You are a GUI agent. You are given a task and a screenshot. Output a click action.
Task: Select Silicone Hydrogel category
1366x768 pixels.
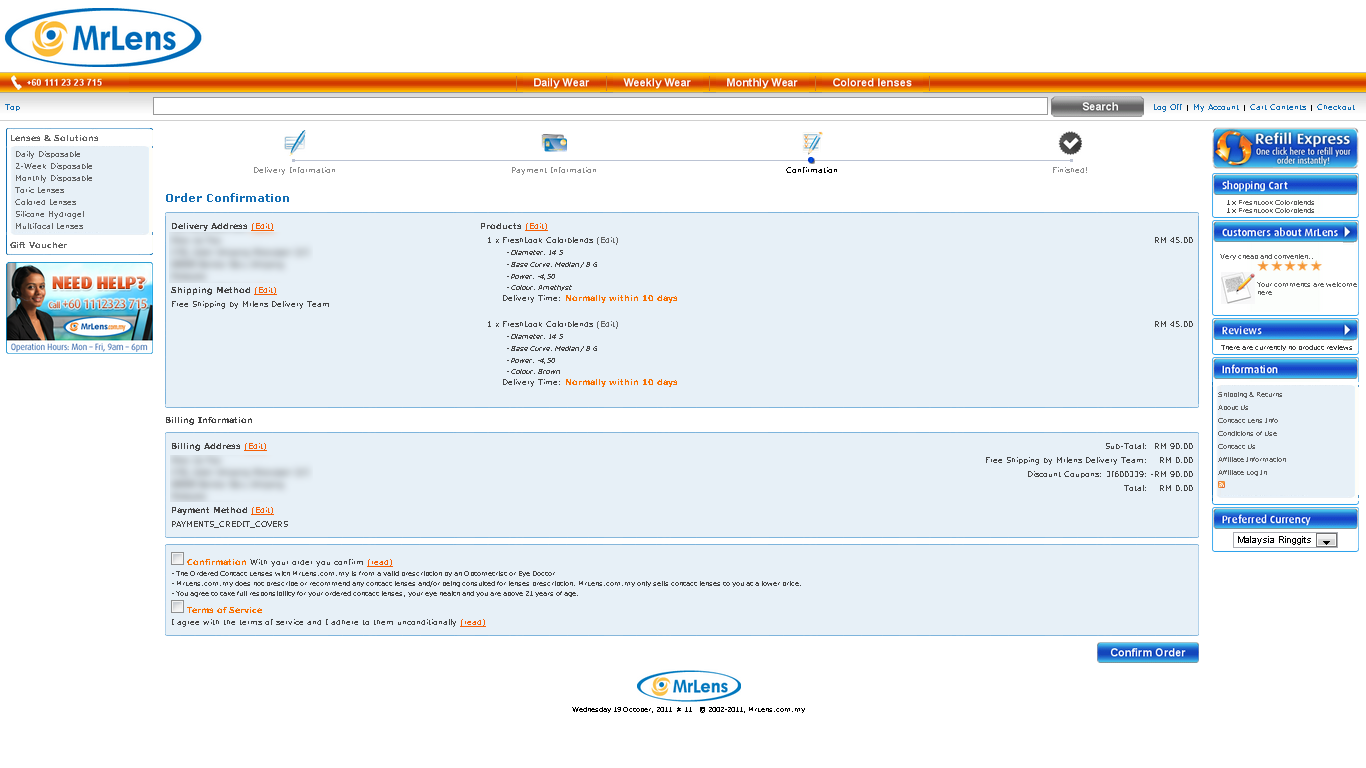tap(50, 215)
